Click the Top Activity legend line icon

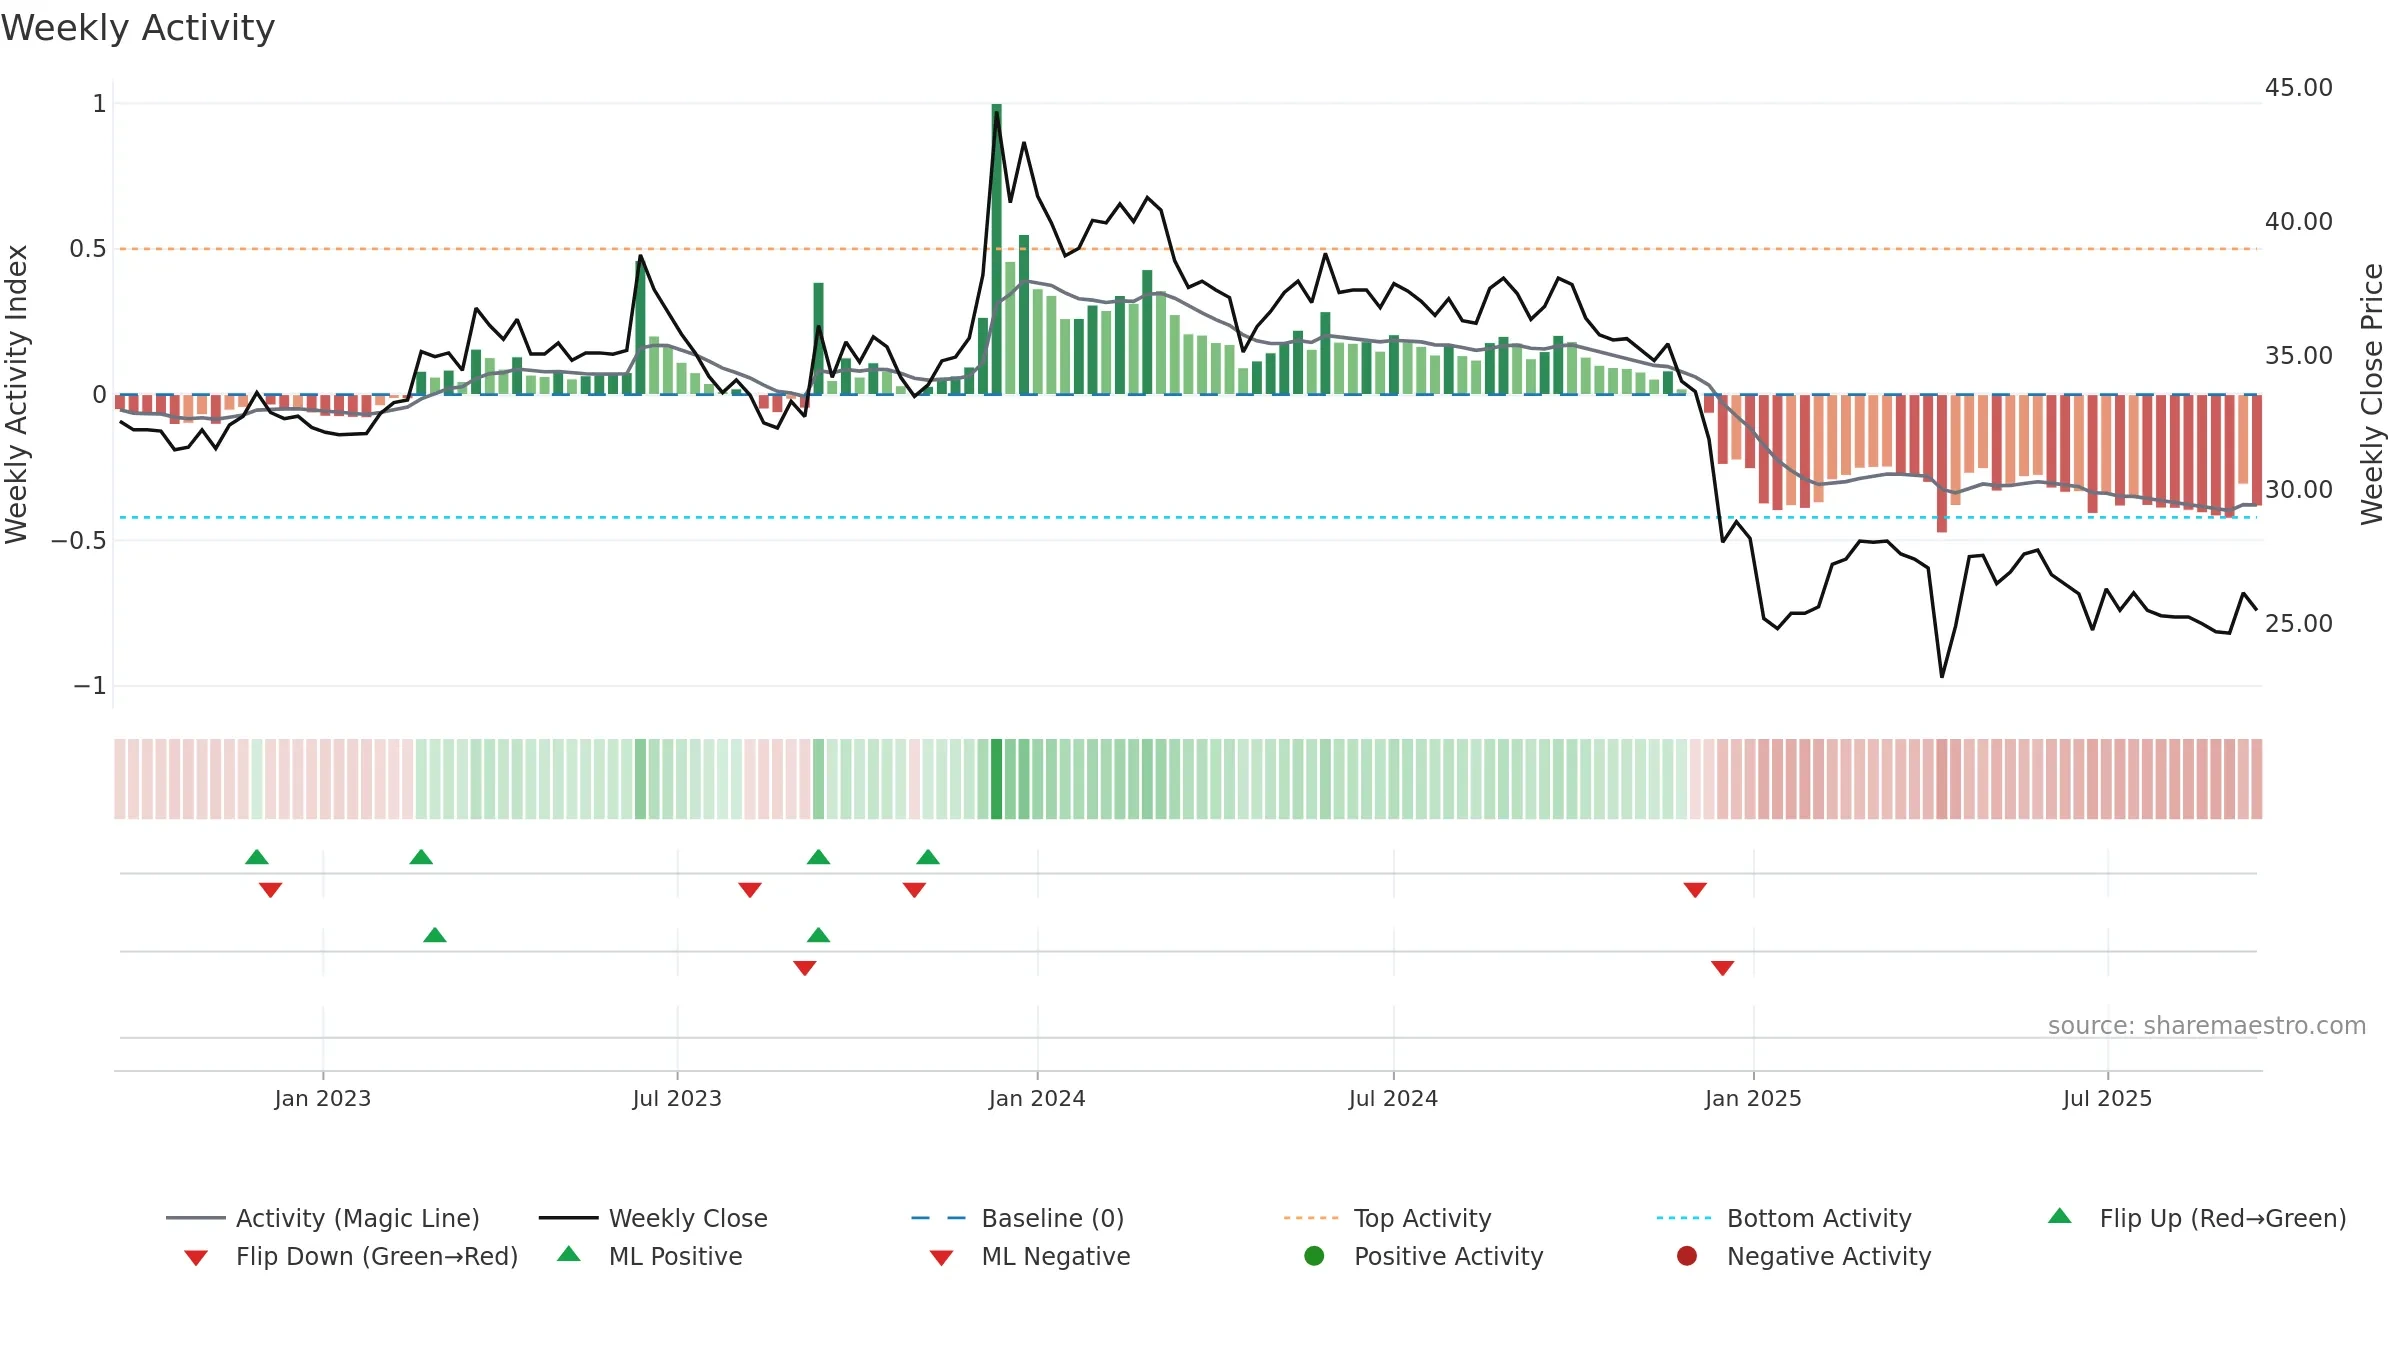pyautogui.click(x=1310, y=1218)
